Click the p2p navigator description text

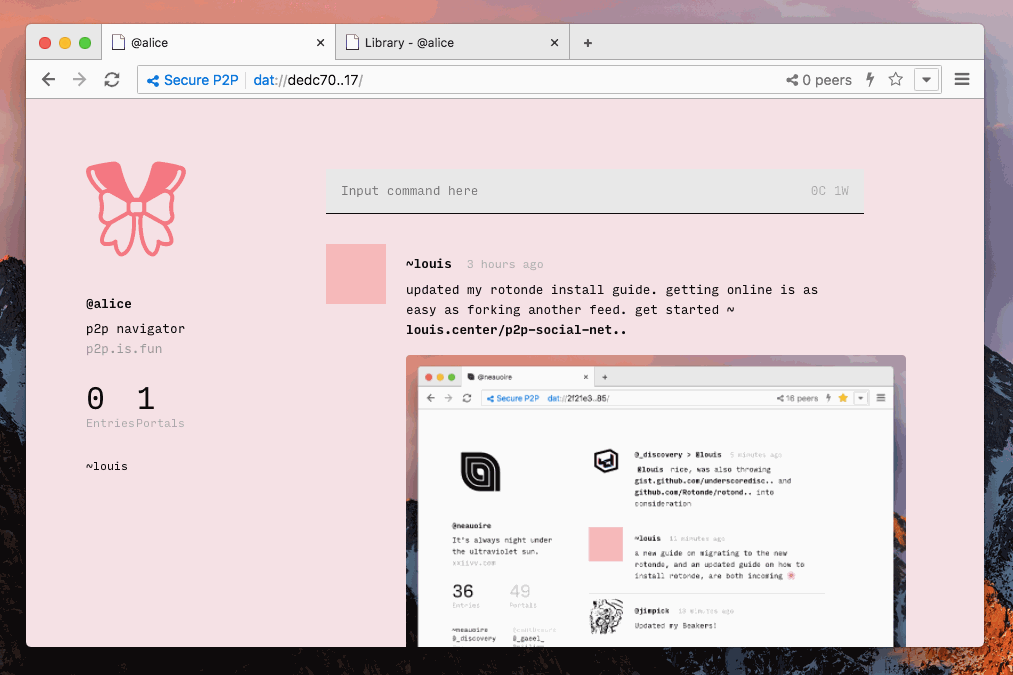(x=135, y=329)
